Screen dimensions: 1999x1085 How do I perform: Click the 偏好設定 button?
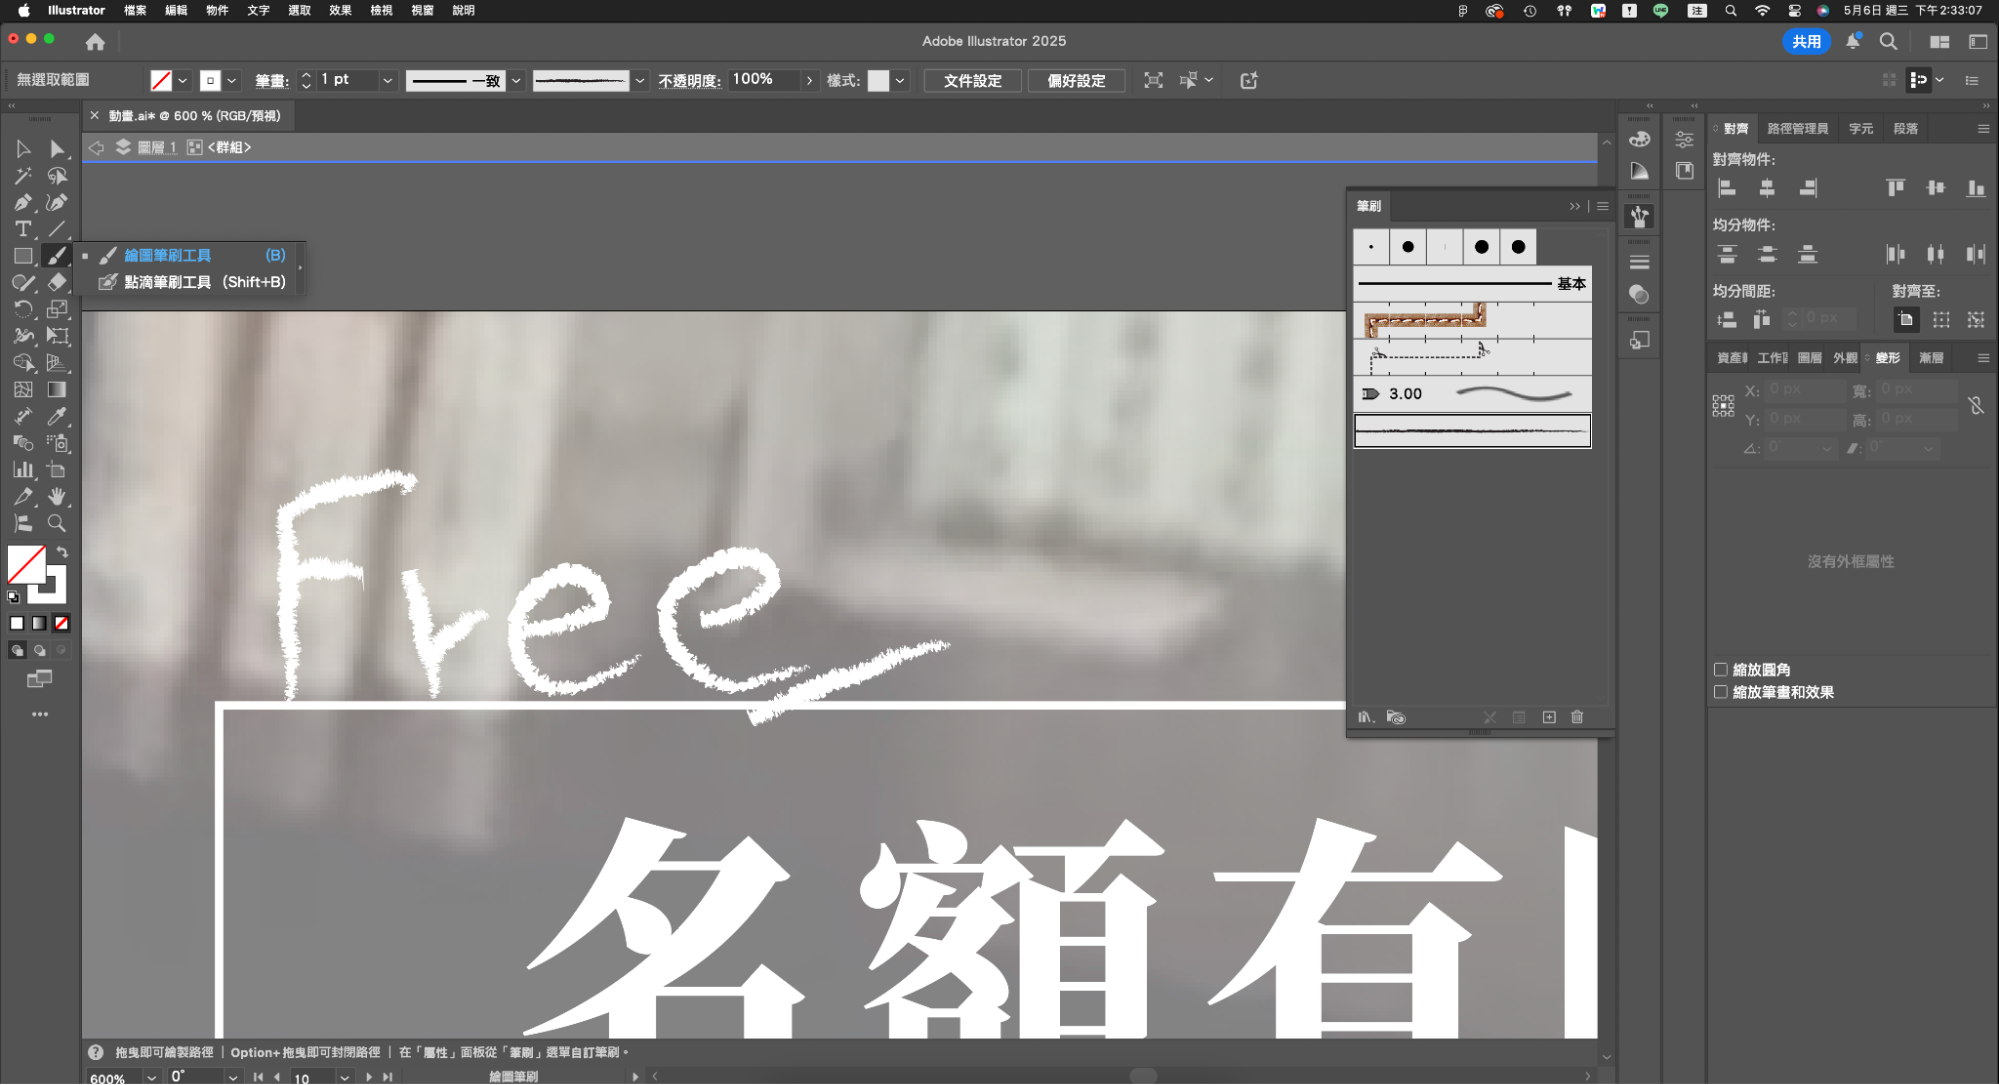coord(1076,81)
